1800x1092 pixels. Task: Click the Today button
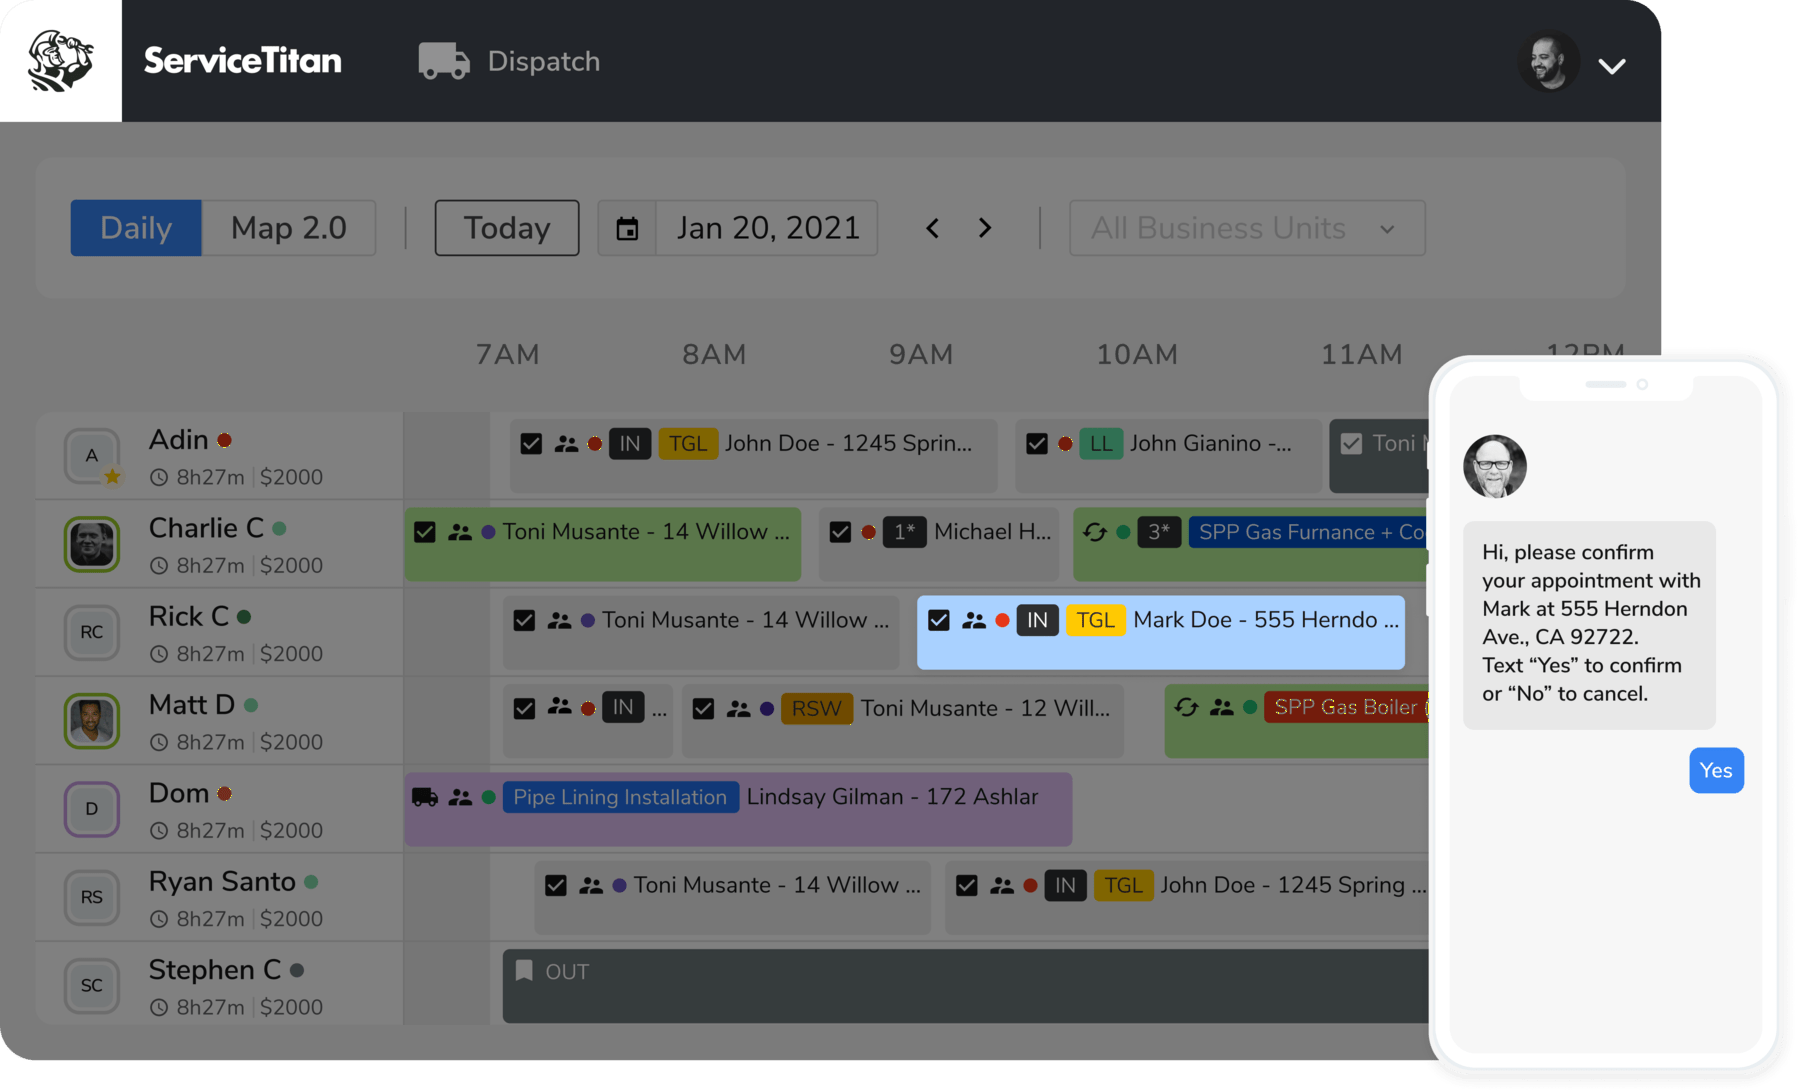[x=507, y=228]
